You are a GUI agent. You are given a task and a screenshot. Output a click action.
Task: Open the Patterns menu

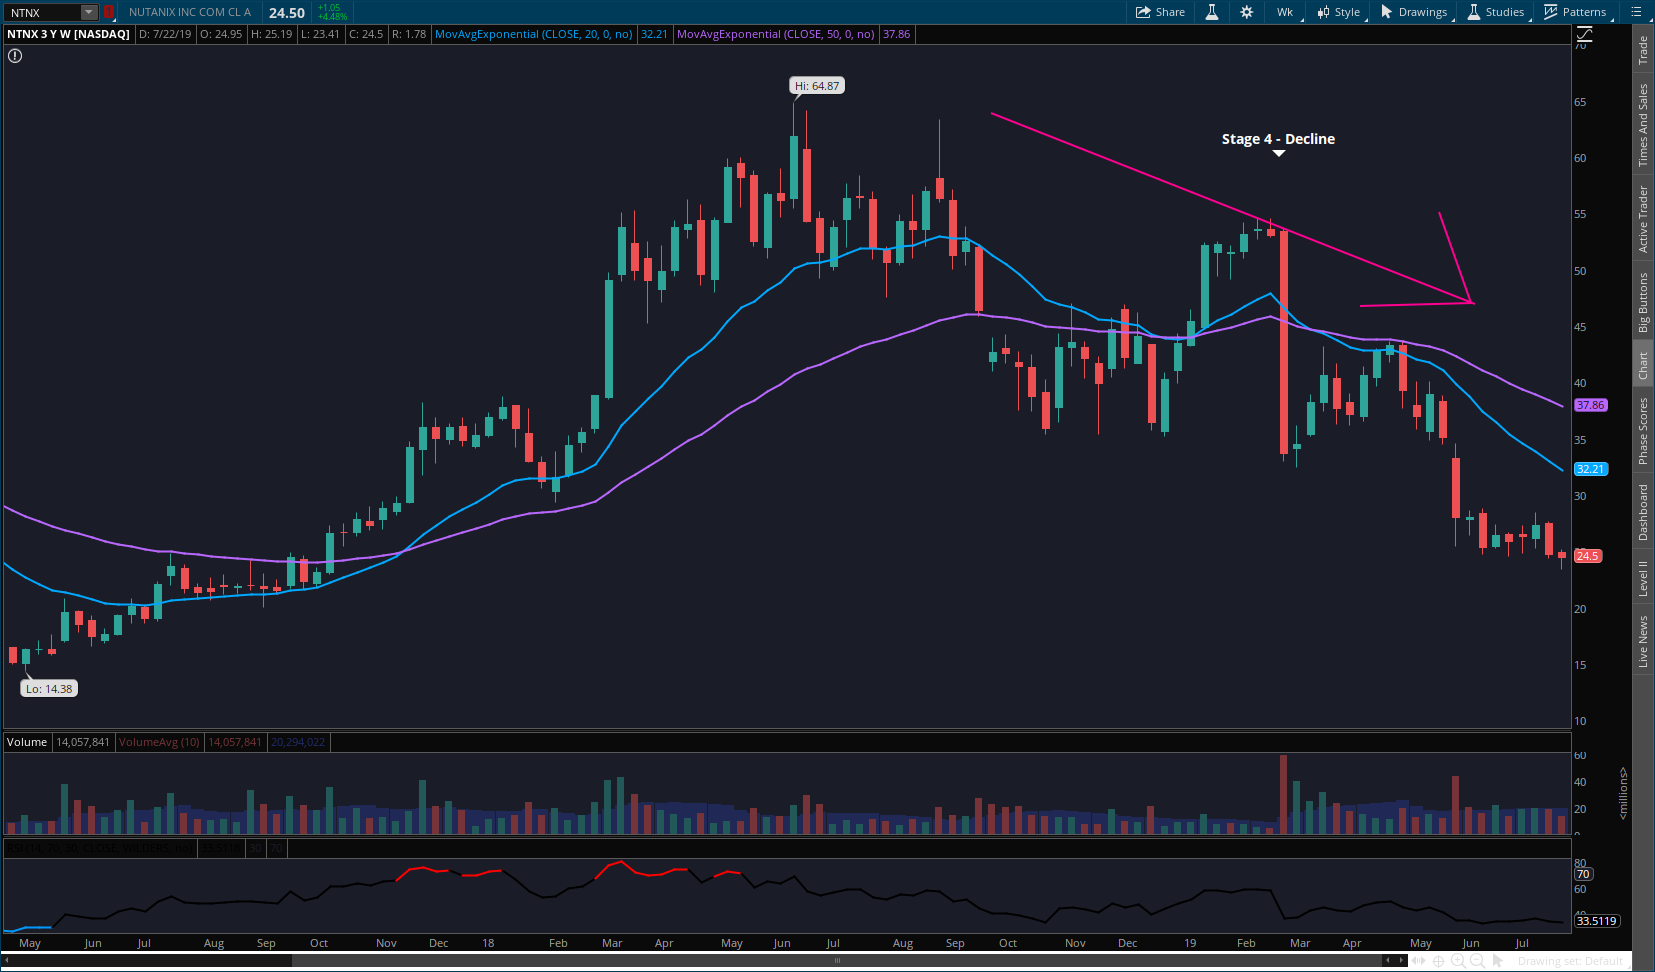[1576, 12]
